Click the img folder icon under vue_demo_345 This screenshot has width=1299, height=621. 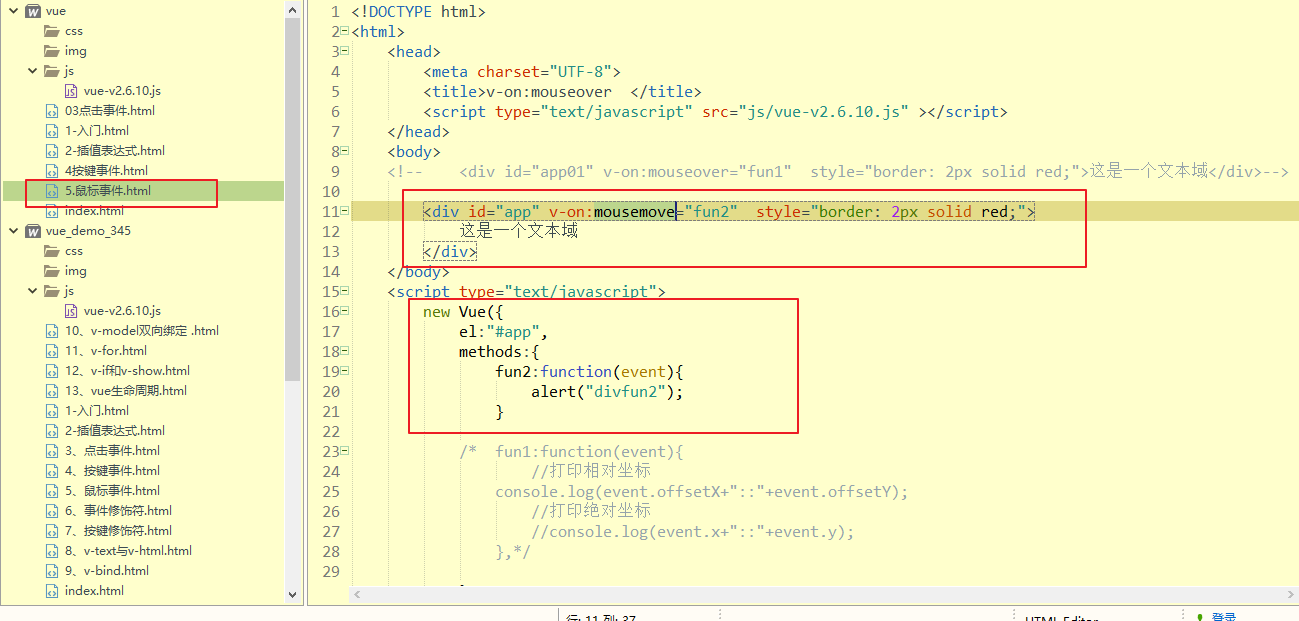(52, 271)
